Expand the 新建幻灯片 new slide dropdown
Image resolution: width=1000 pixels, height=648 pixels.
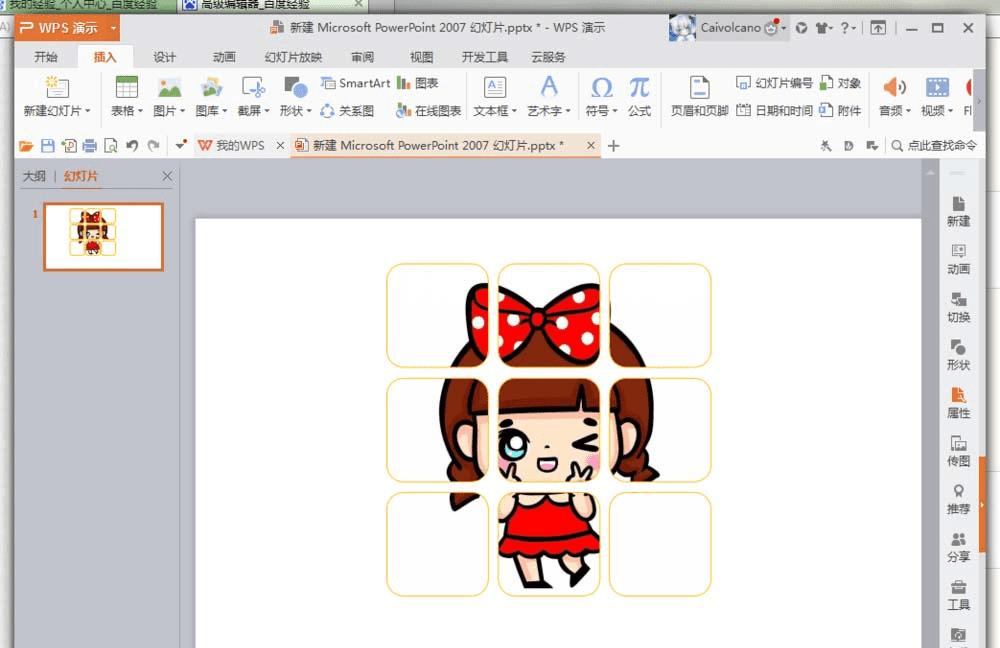57,111
